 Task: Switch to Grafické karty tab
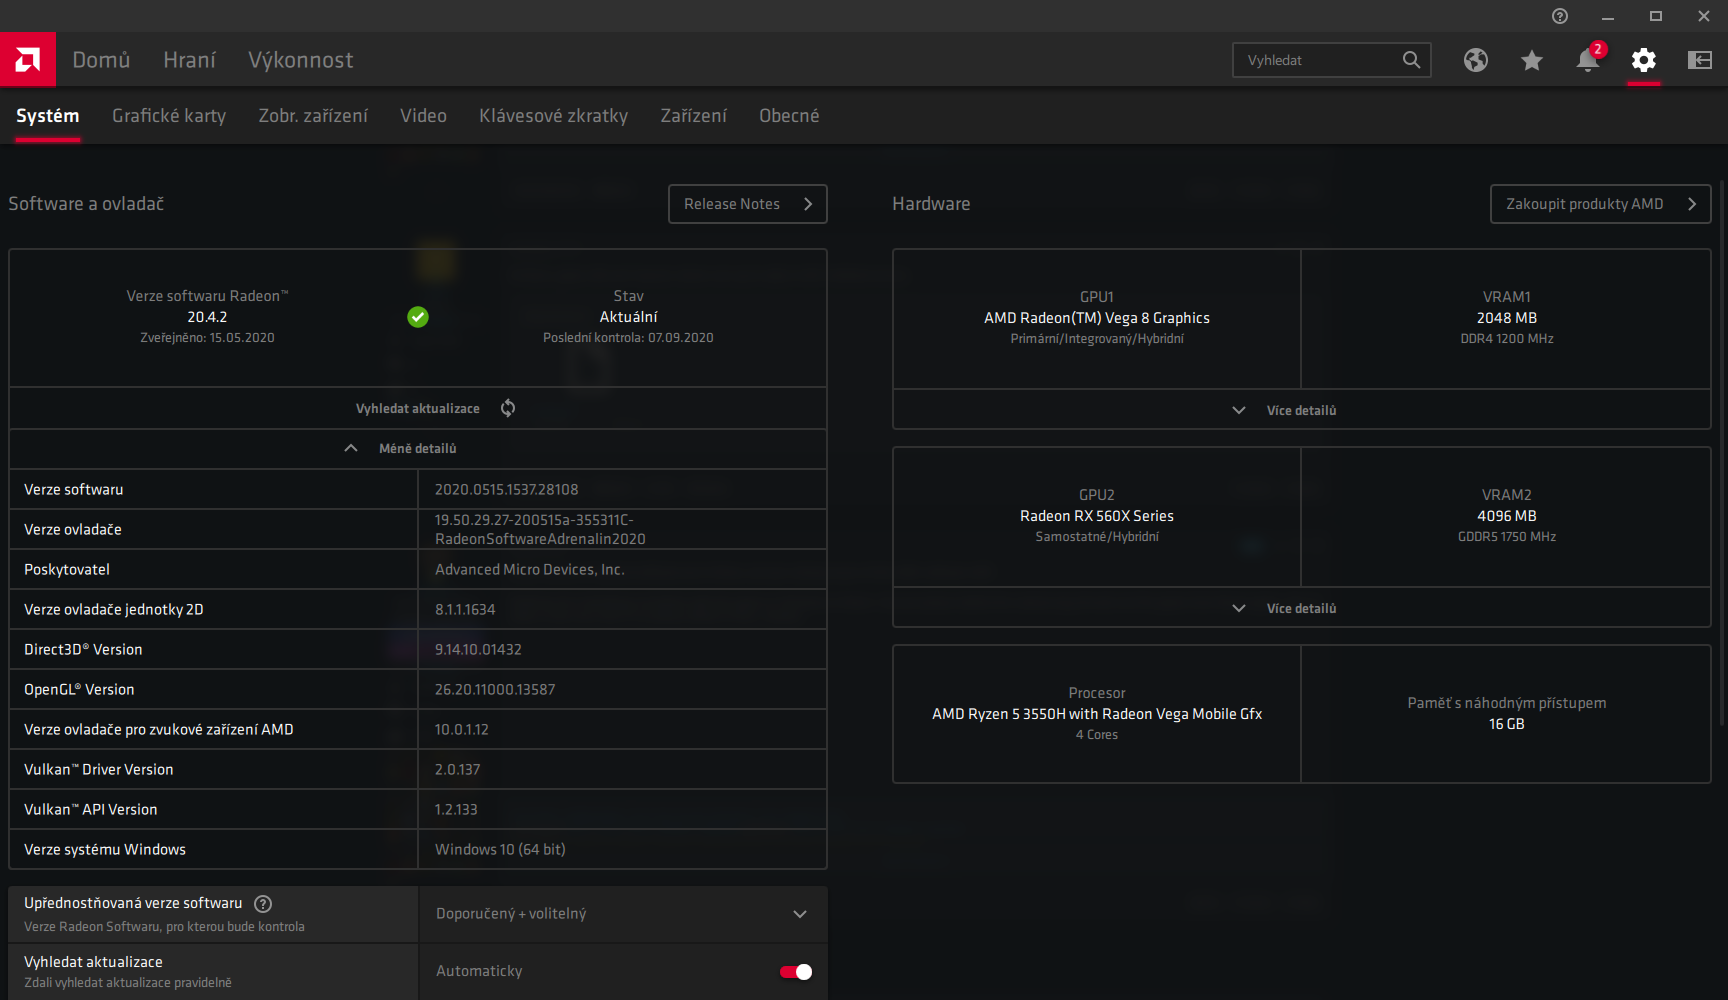[169, 116]
